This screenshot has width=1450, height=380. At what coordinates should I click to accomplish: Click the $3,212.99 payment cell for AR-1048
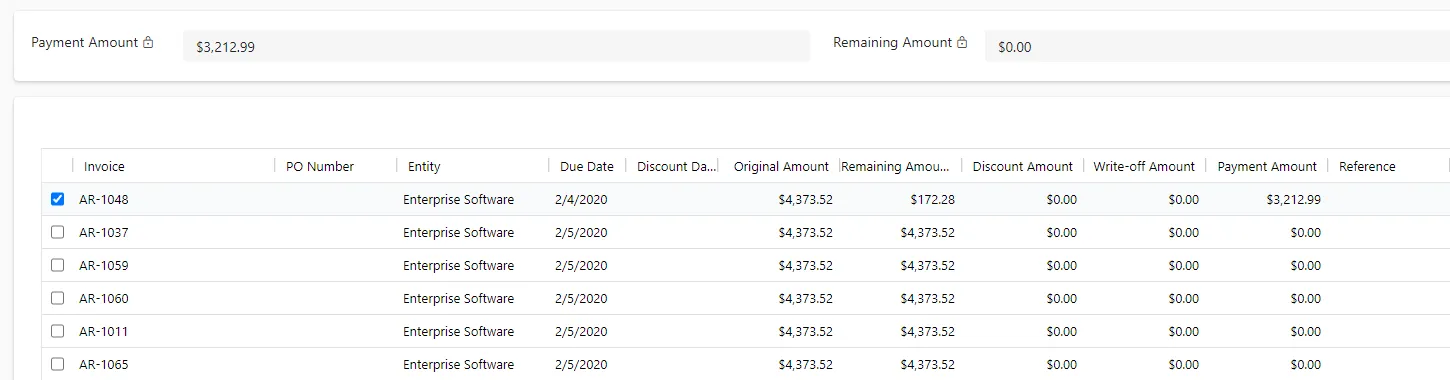[x=1293, y=199]
